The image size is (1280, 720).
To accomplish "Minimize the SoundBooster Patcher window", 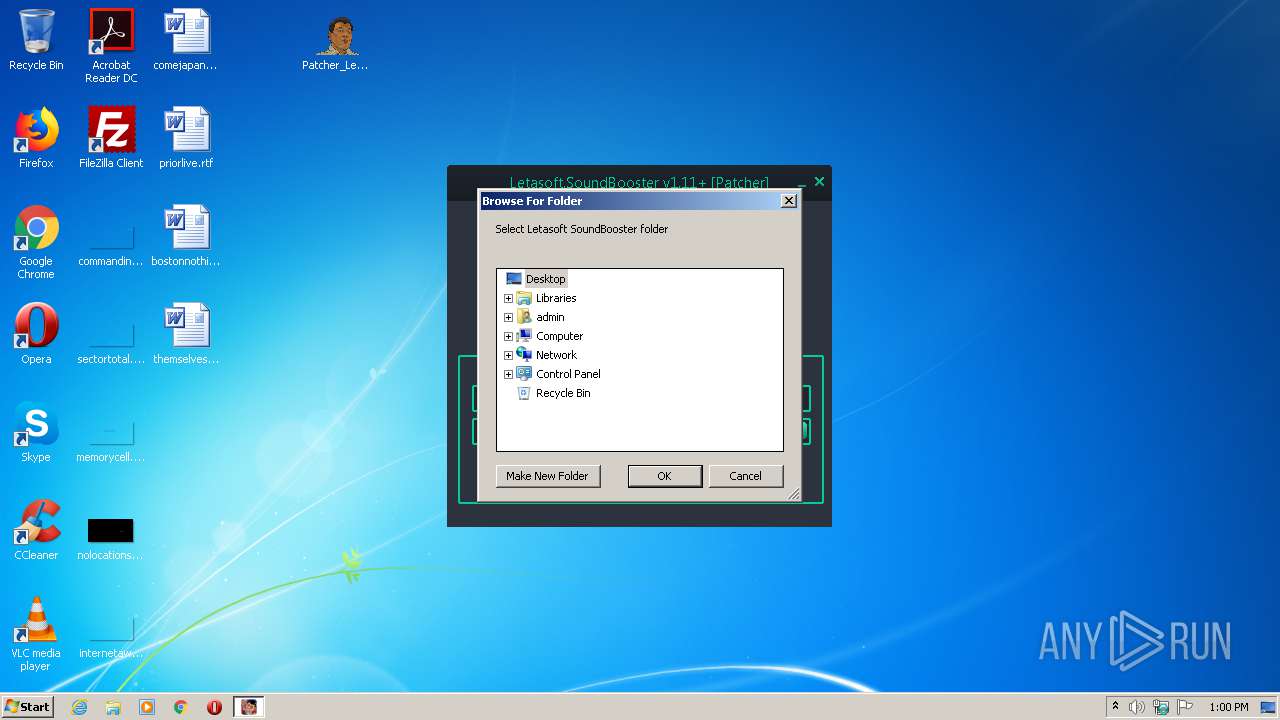I will point(802,183).
